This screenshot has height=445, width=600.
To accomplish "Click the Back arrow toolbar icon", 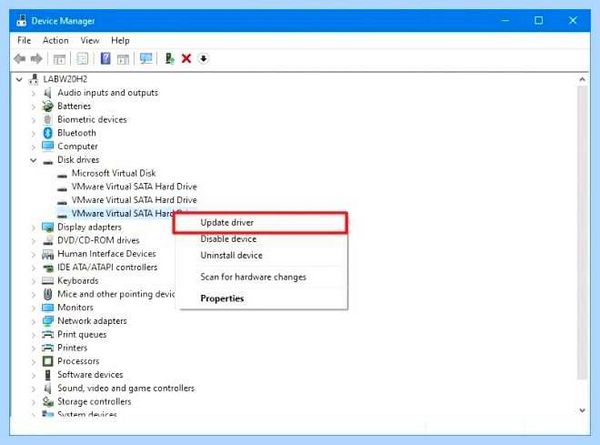I will tap(20, 59).
